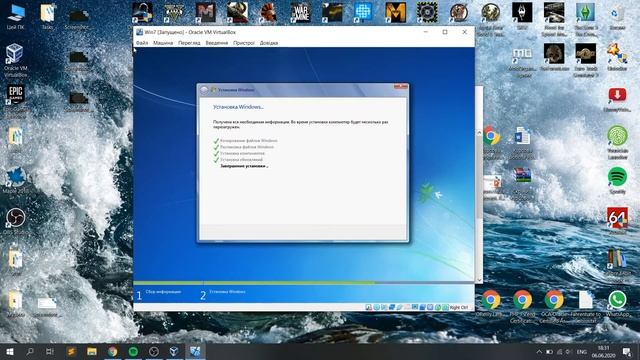This screenshot has width=640, height=360.
Task: Launch the This War of Mine shortcut
Action: [301, 13]
